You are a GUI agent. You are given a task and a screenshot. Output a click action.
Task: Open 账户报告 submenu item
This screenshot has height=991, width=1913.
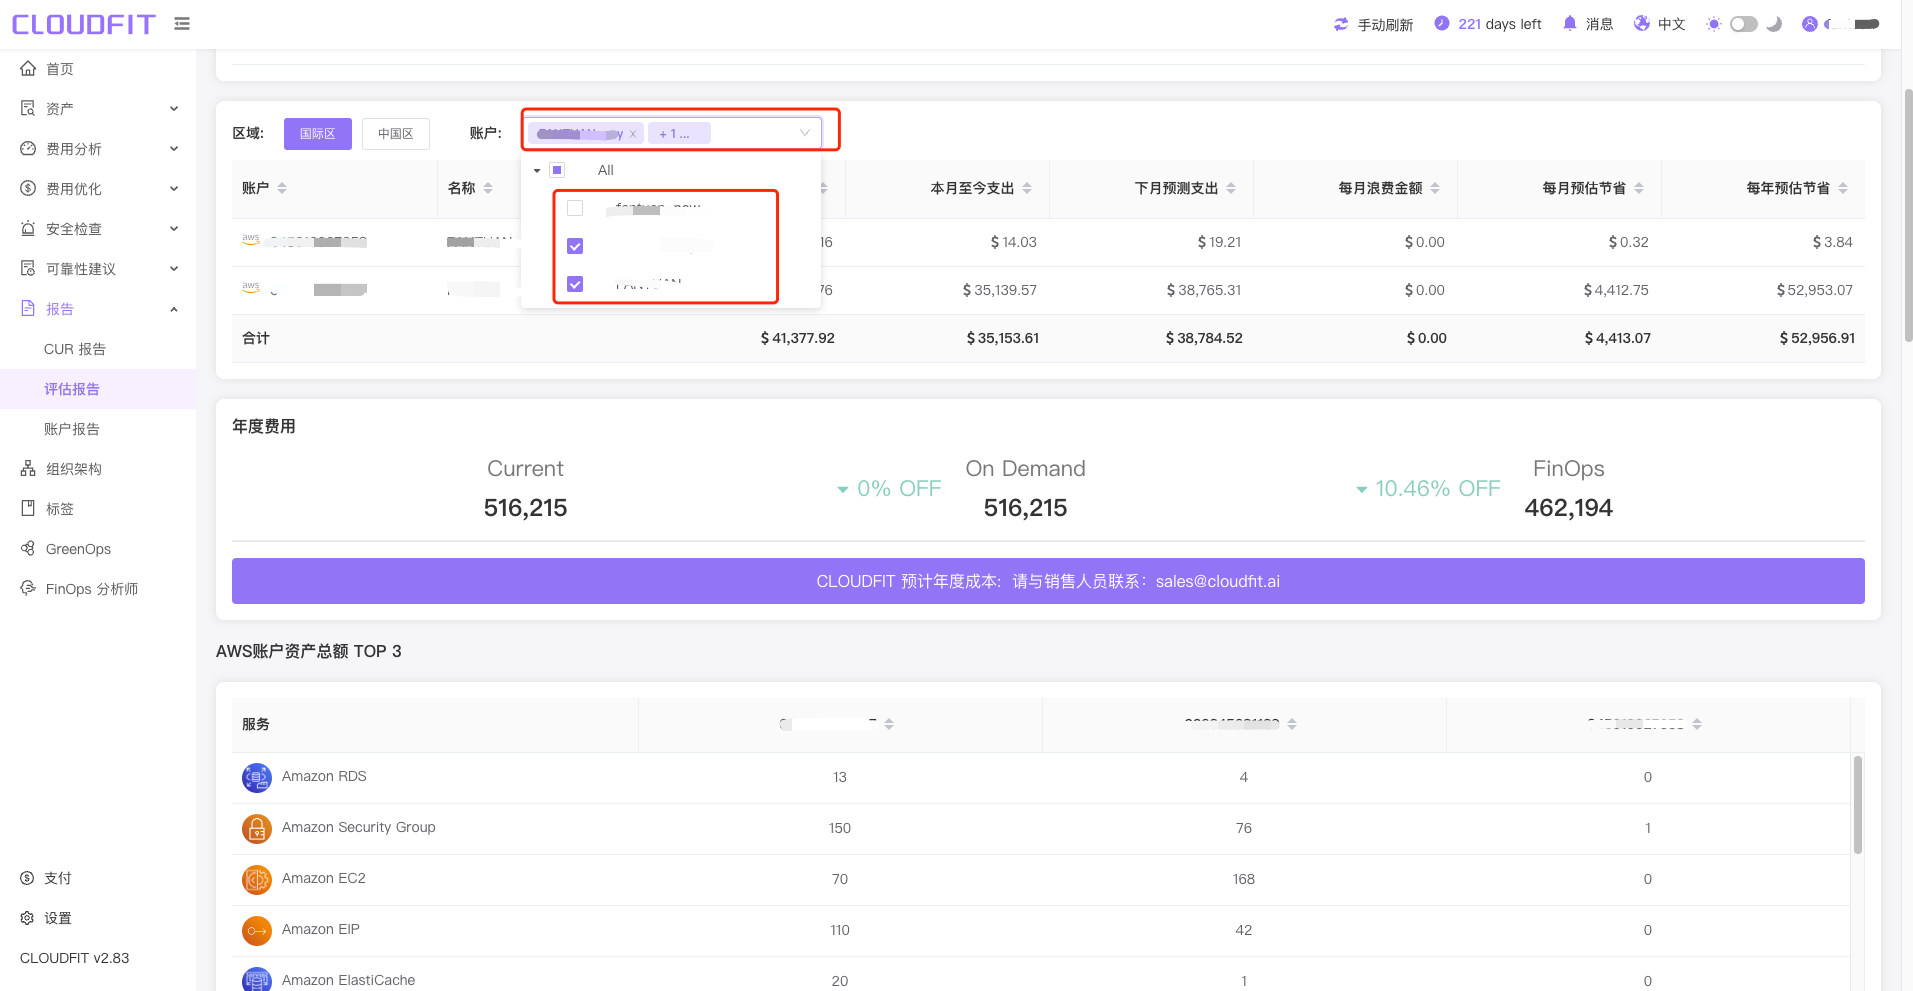(x=98, y=429)
